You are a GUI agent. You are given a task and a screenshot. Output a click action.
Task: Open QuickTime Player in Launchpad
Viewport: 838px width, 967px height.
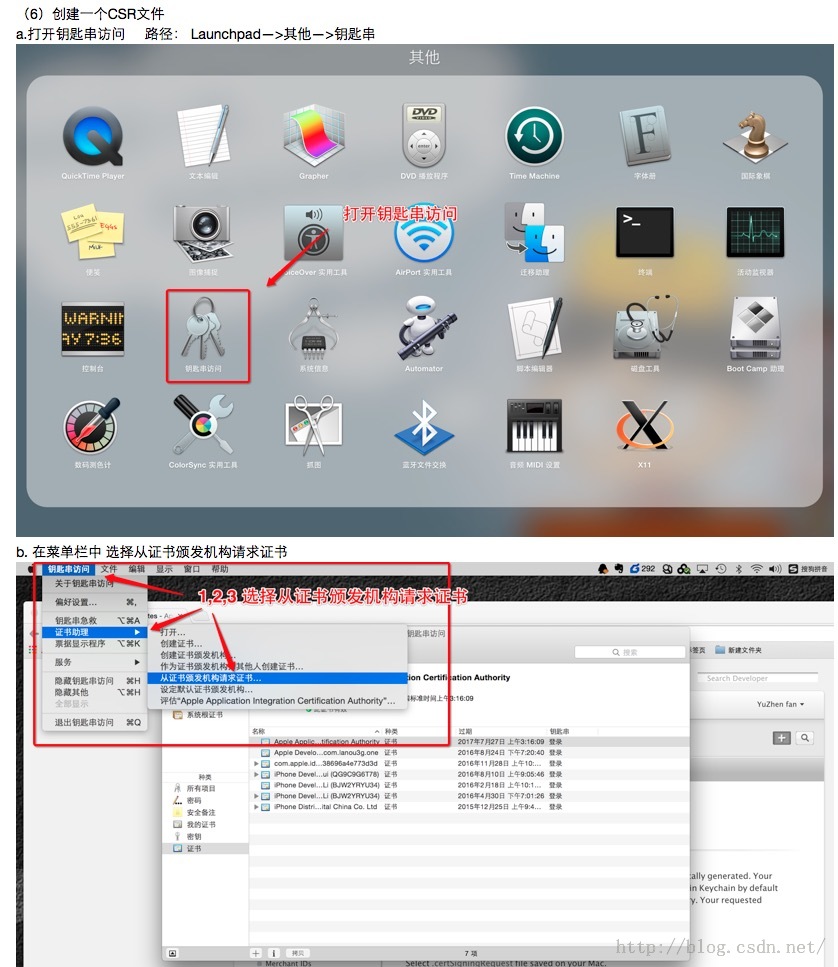coord(92,136)
